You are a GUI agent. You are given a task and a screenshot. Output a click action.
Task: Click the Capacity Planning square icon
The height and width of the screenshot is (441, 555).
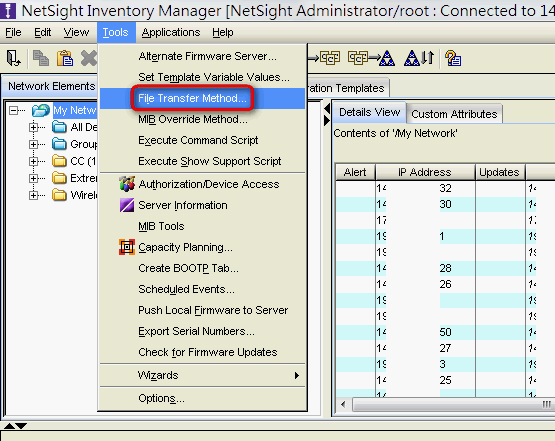127,247
